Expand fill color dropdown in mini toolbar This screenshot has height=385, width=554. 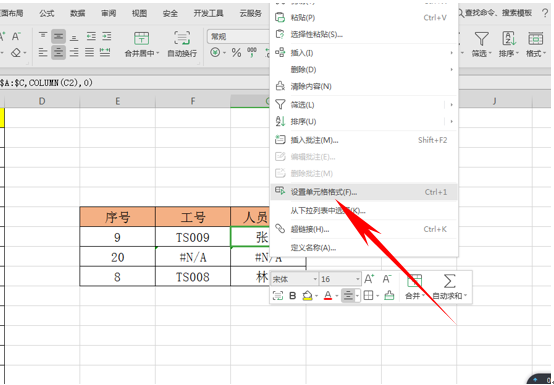click(x=317, y=296)
